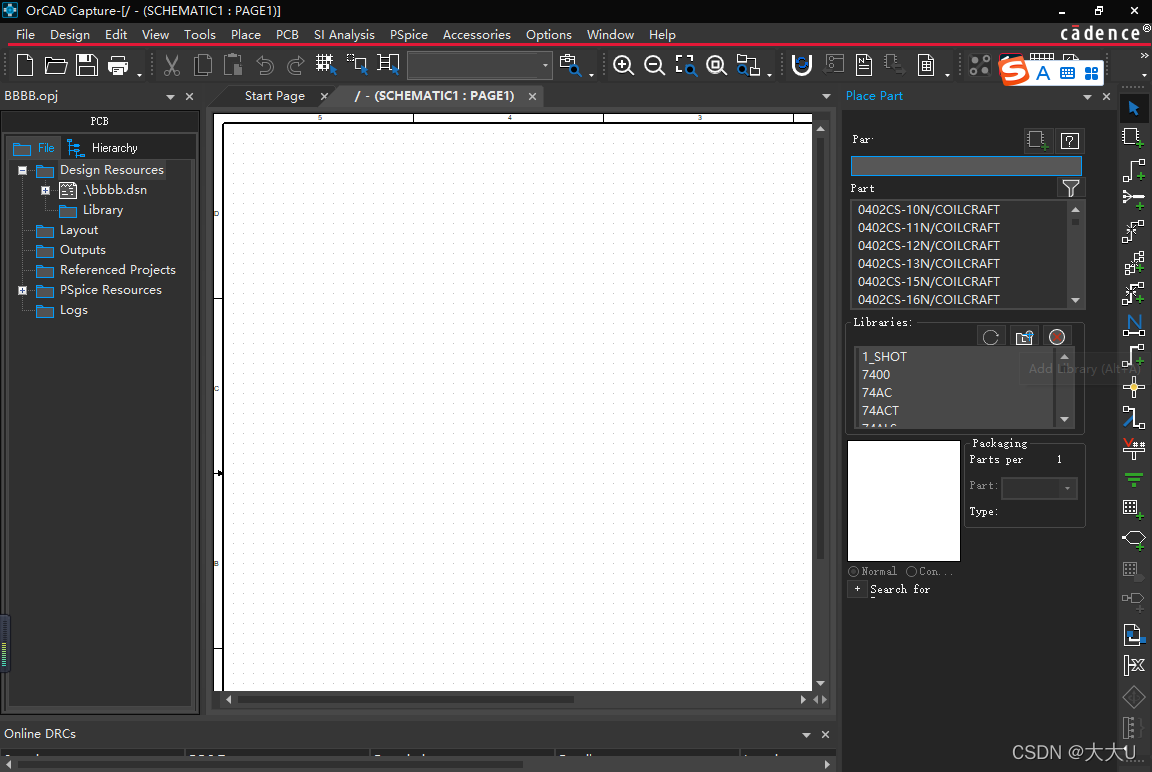Select 0402CS-16N/COILCRAFT in part list
1152x772 pixels.
click(929, 300)
